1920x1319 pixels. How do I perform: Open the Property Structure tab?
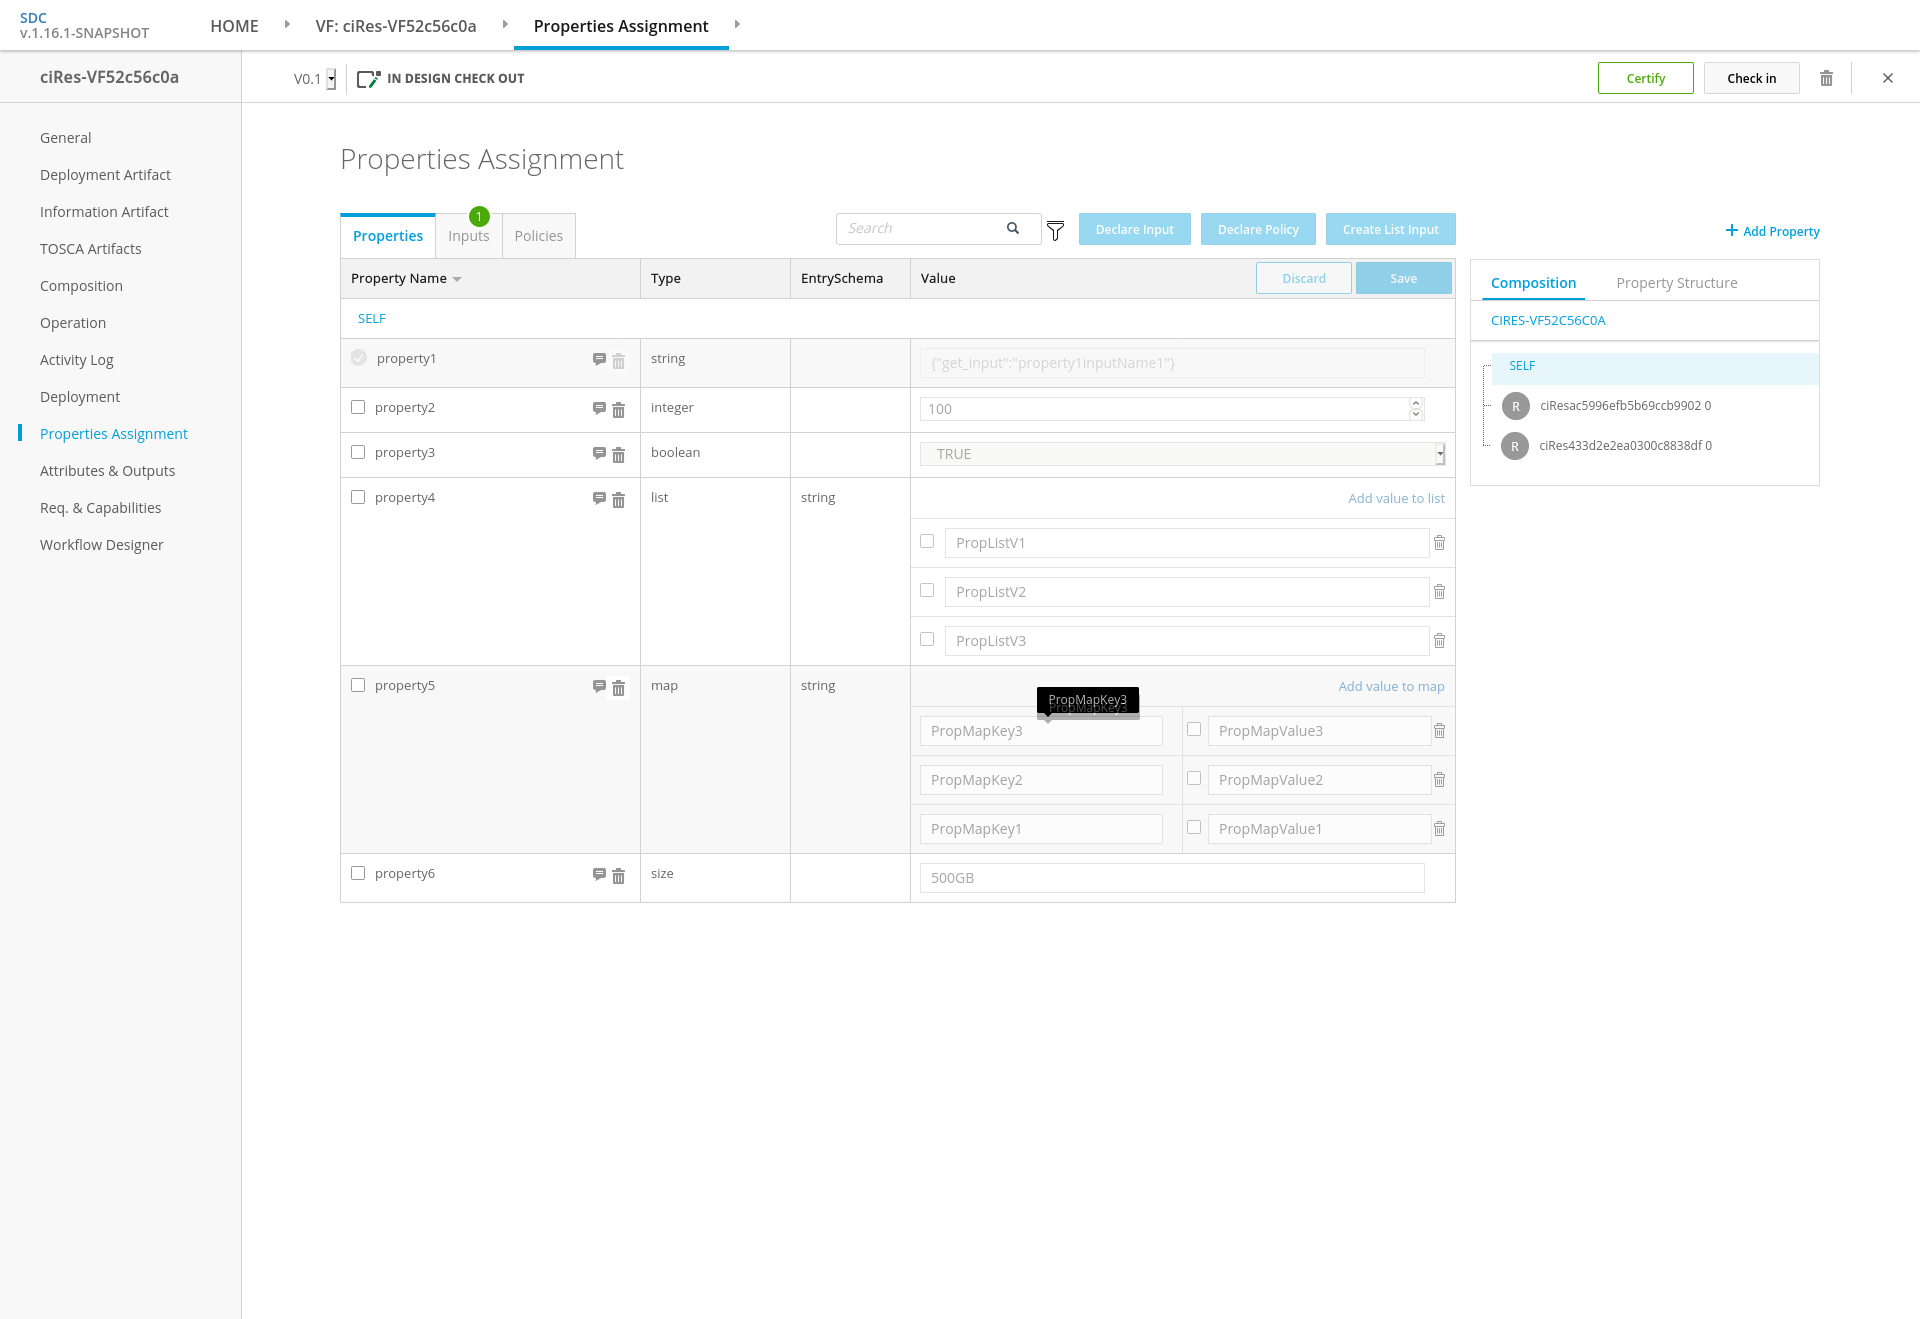[1676, 283]
